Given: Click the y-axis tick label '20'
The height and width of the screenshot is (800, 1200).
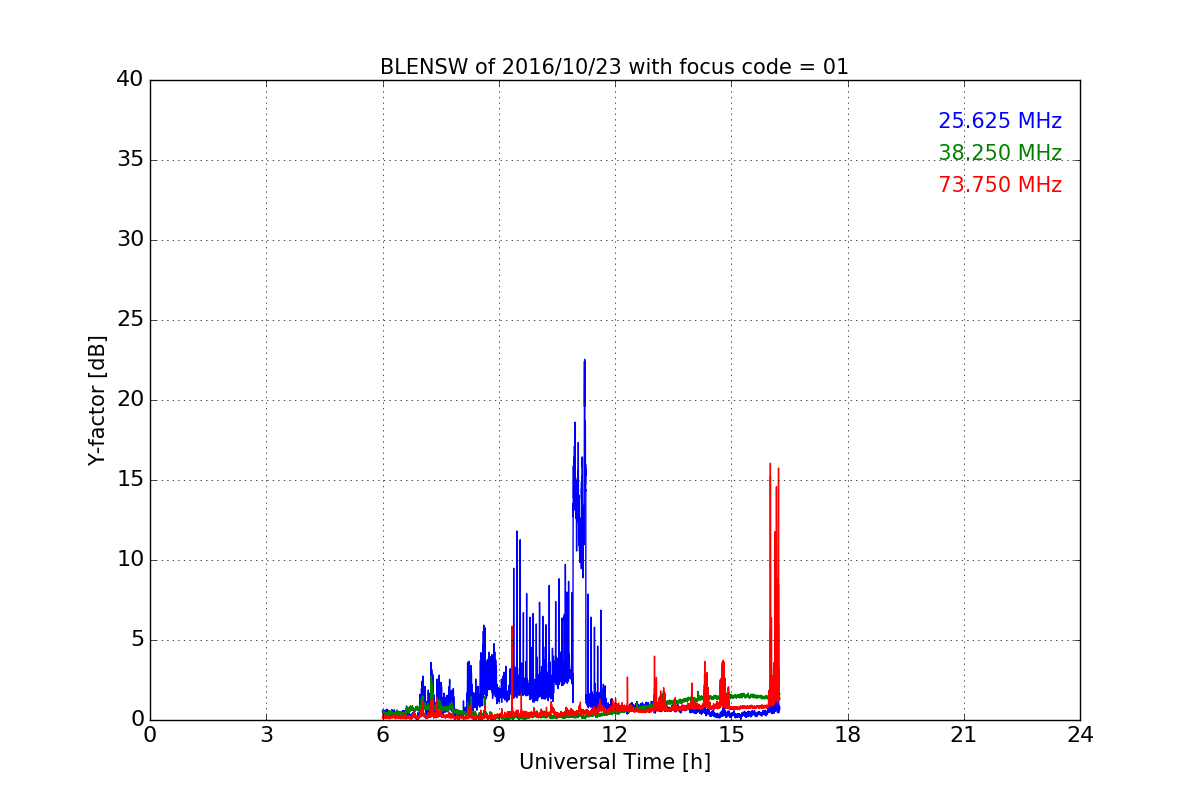Looking at the screenshot, I should point(130,400).
